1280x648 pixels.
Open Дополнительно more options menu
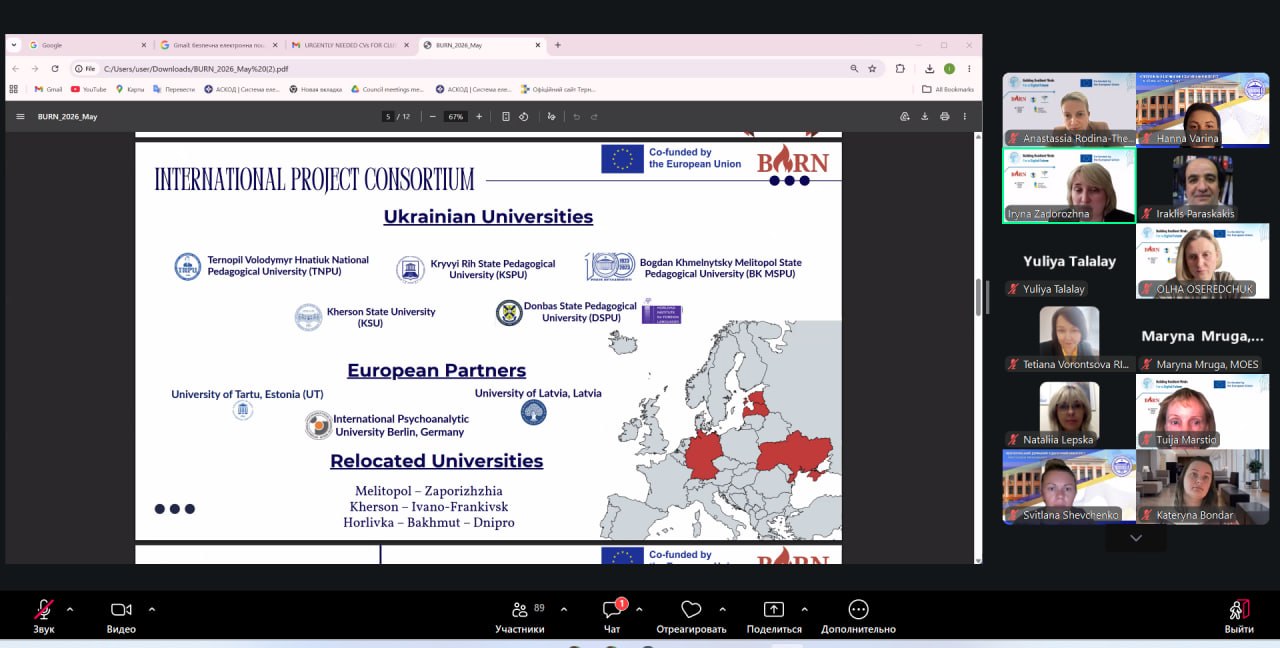(858, 615)
